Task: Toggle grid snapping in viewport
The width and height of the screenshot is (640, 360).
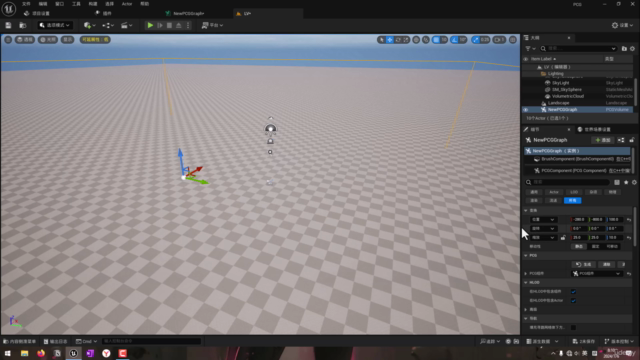Action: tap(436, 40)
